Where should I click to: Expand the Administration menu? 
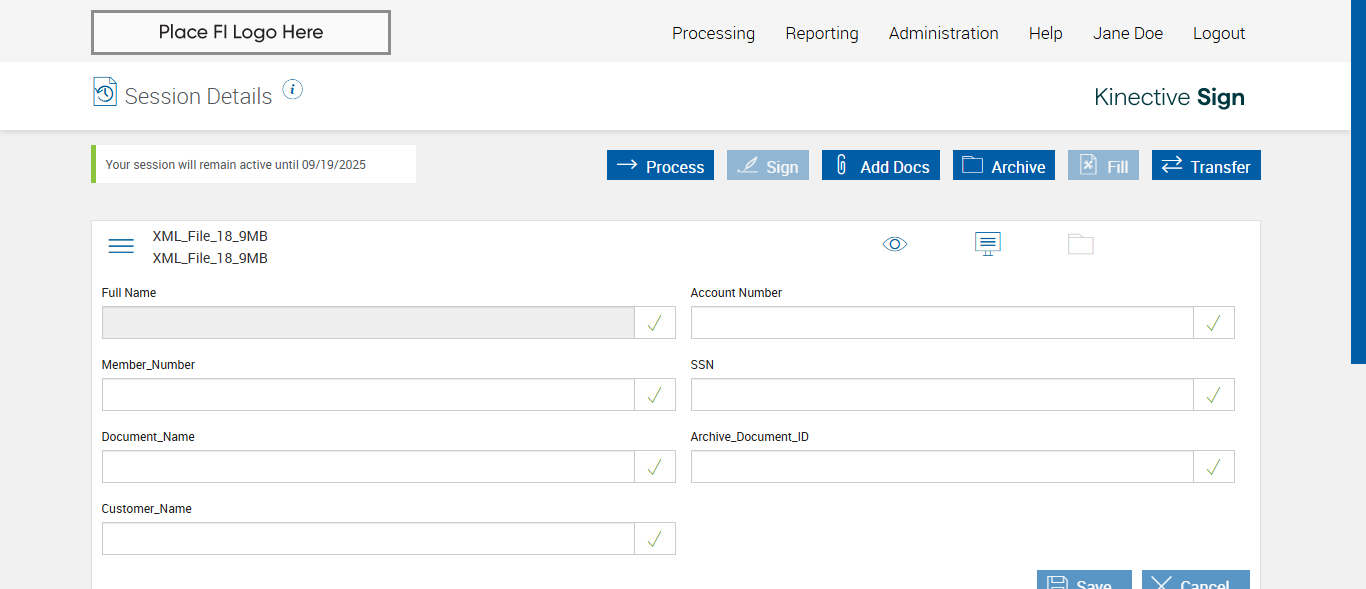(943, 33)
